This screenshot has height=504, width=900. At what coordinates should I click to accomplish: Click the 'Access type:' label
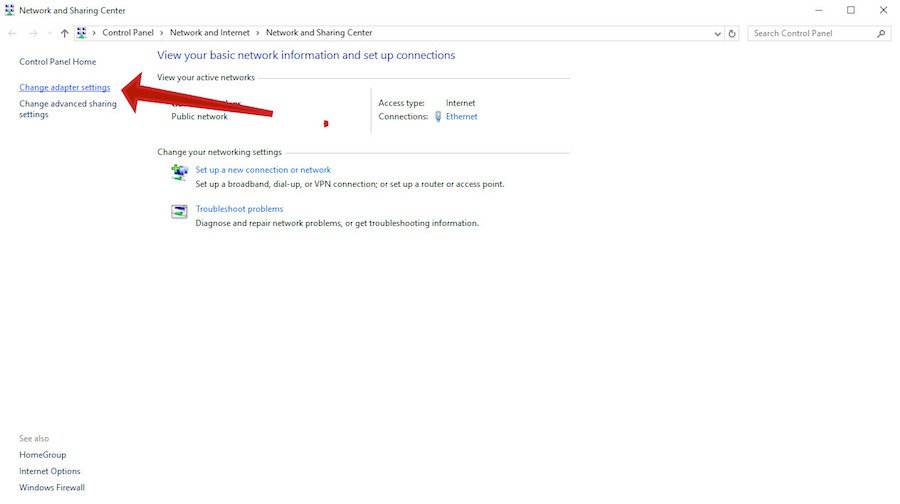[401, 103]
